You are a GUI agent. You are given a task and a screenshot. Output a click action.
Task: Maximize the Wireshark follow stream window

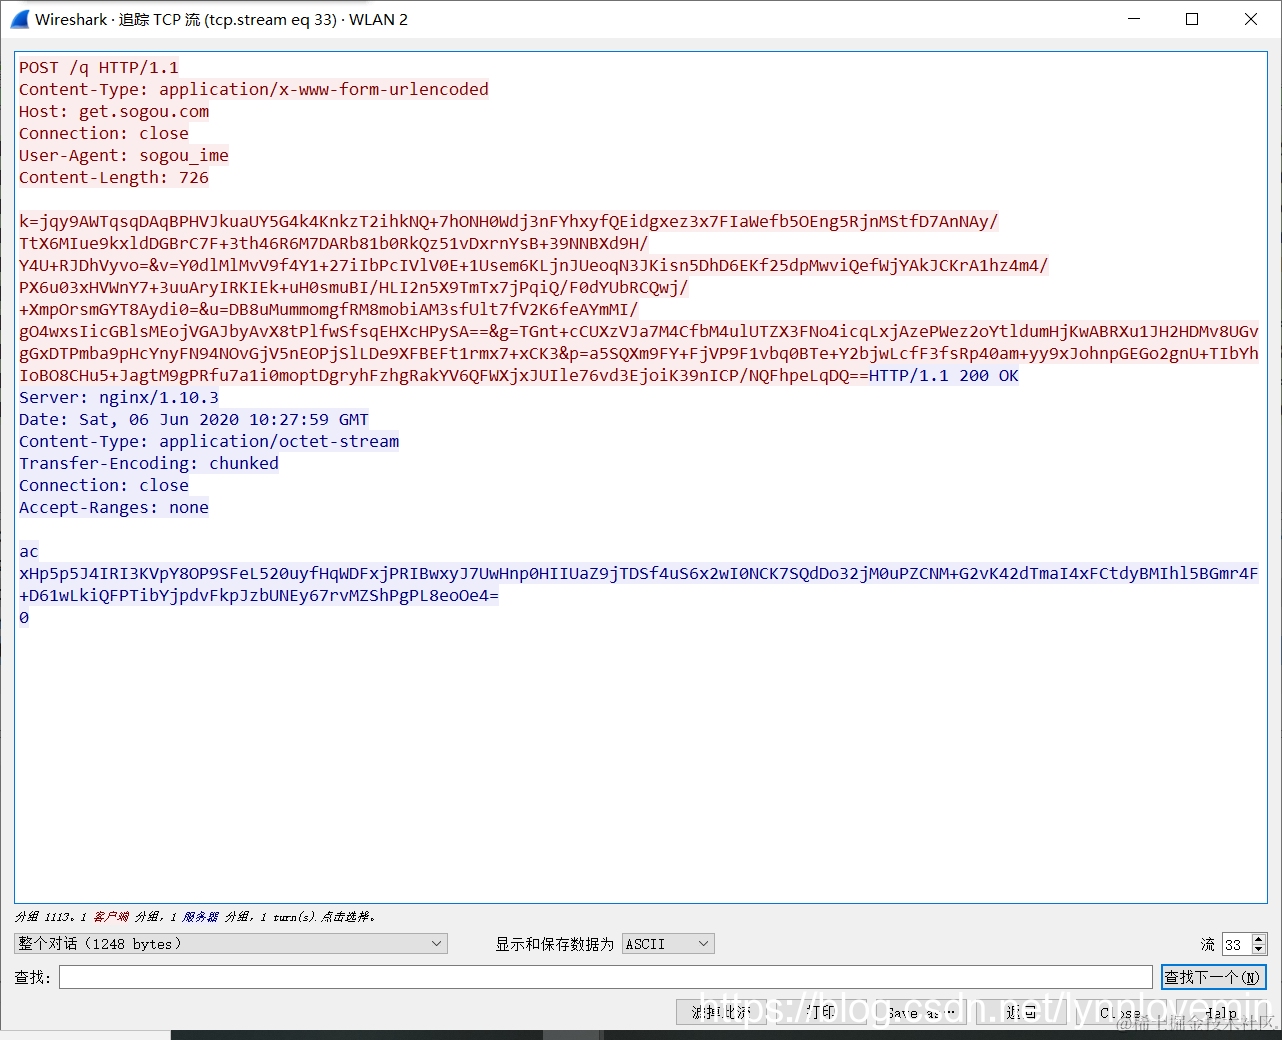point(1192,19)
